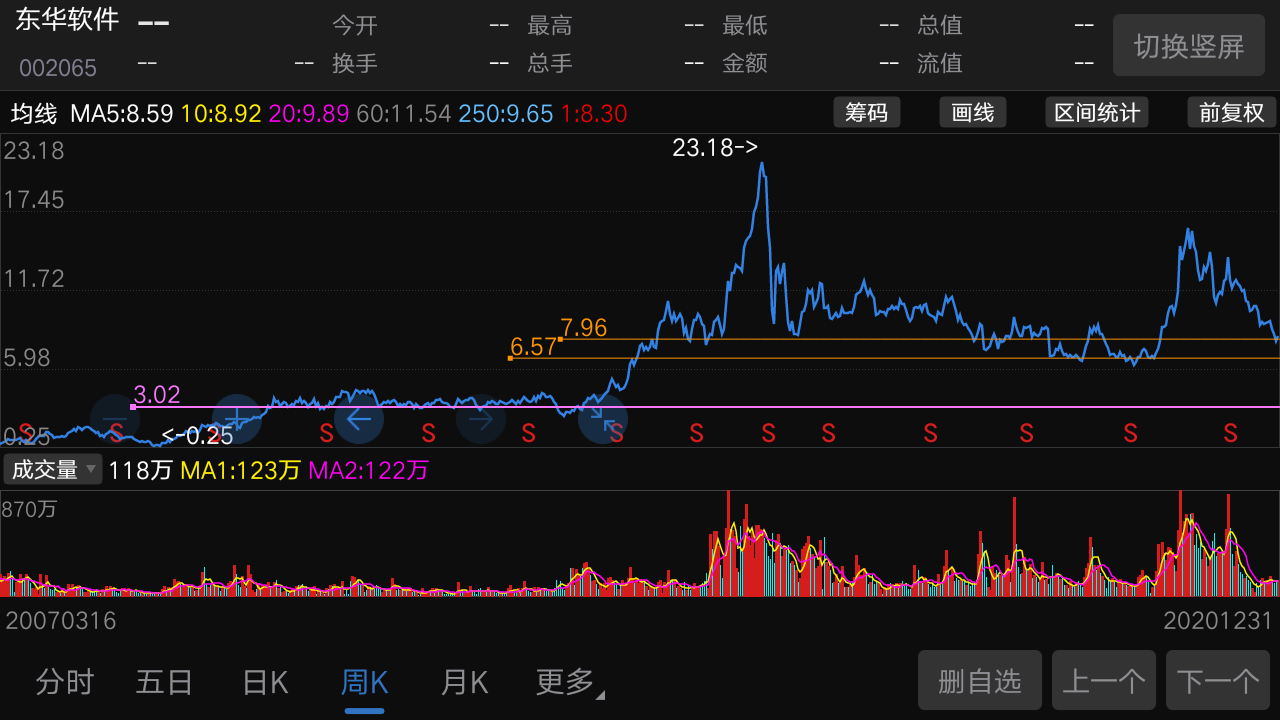Click the 金额 amount label
The width and height of the screenshot is (1280, 720).
(745, 63)
